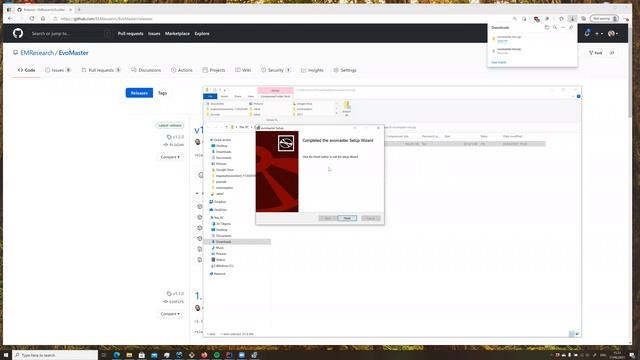Click the Not syncing profile button

coord(604,19)
